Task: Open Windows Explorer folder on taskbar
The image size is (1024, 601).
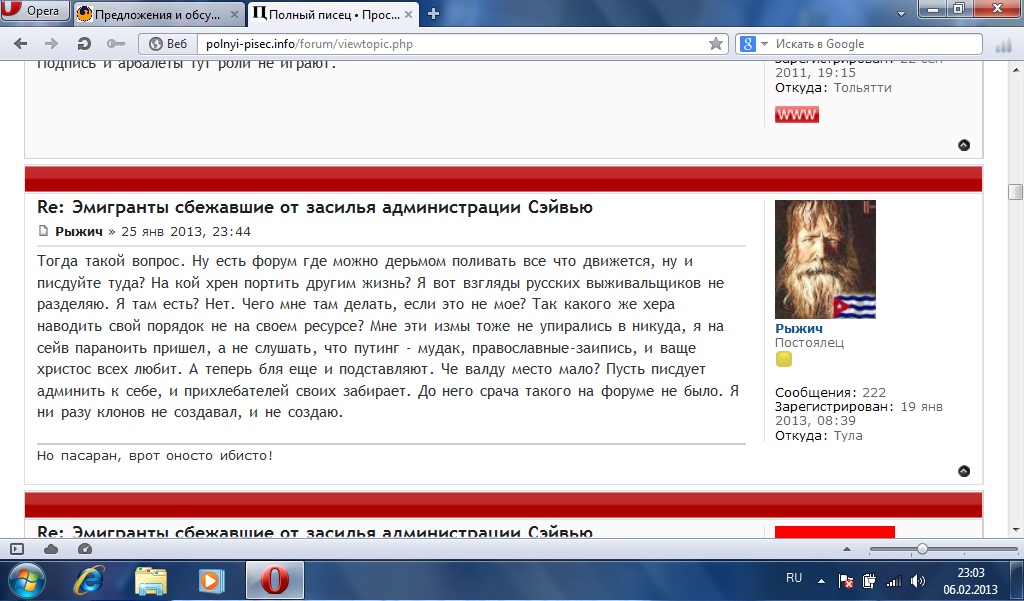Action: click(151, 581)
